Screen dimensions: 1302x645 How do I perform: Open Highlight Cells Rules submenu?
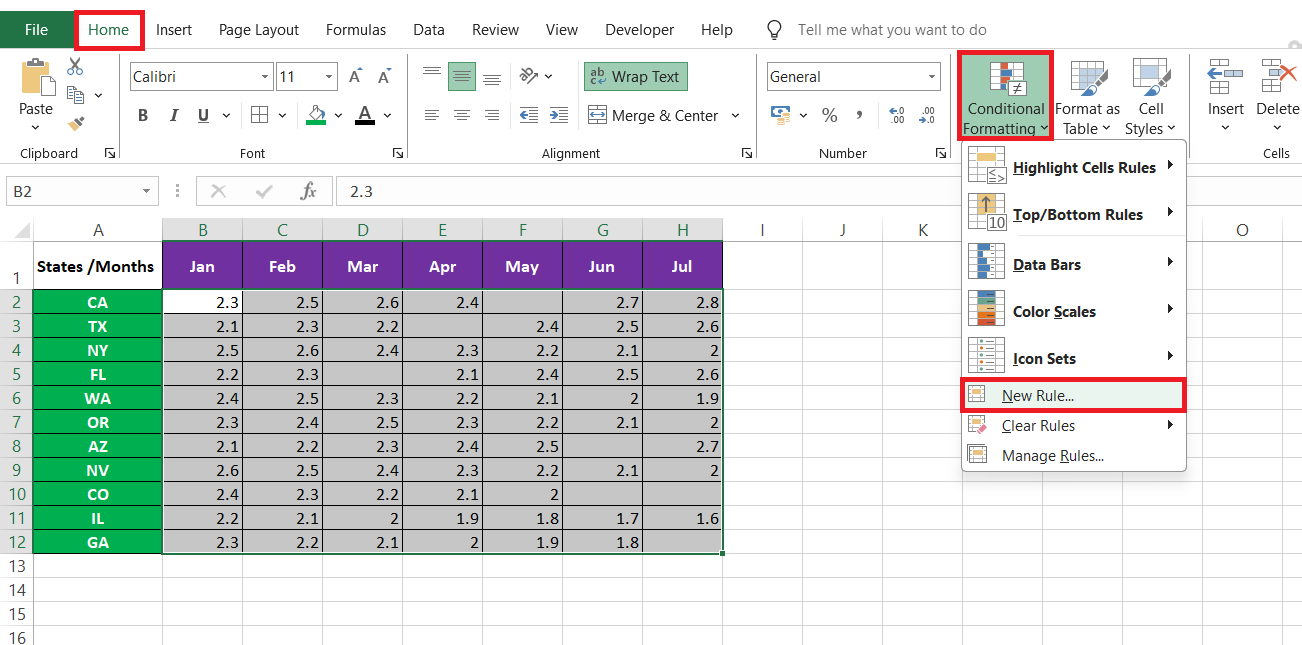click(x=1074, y=167)
